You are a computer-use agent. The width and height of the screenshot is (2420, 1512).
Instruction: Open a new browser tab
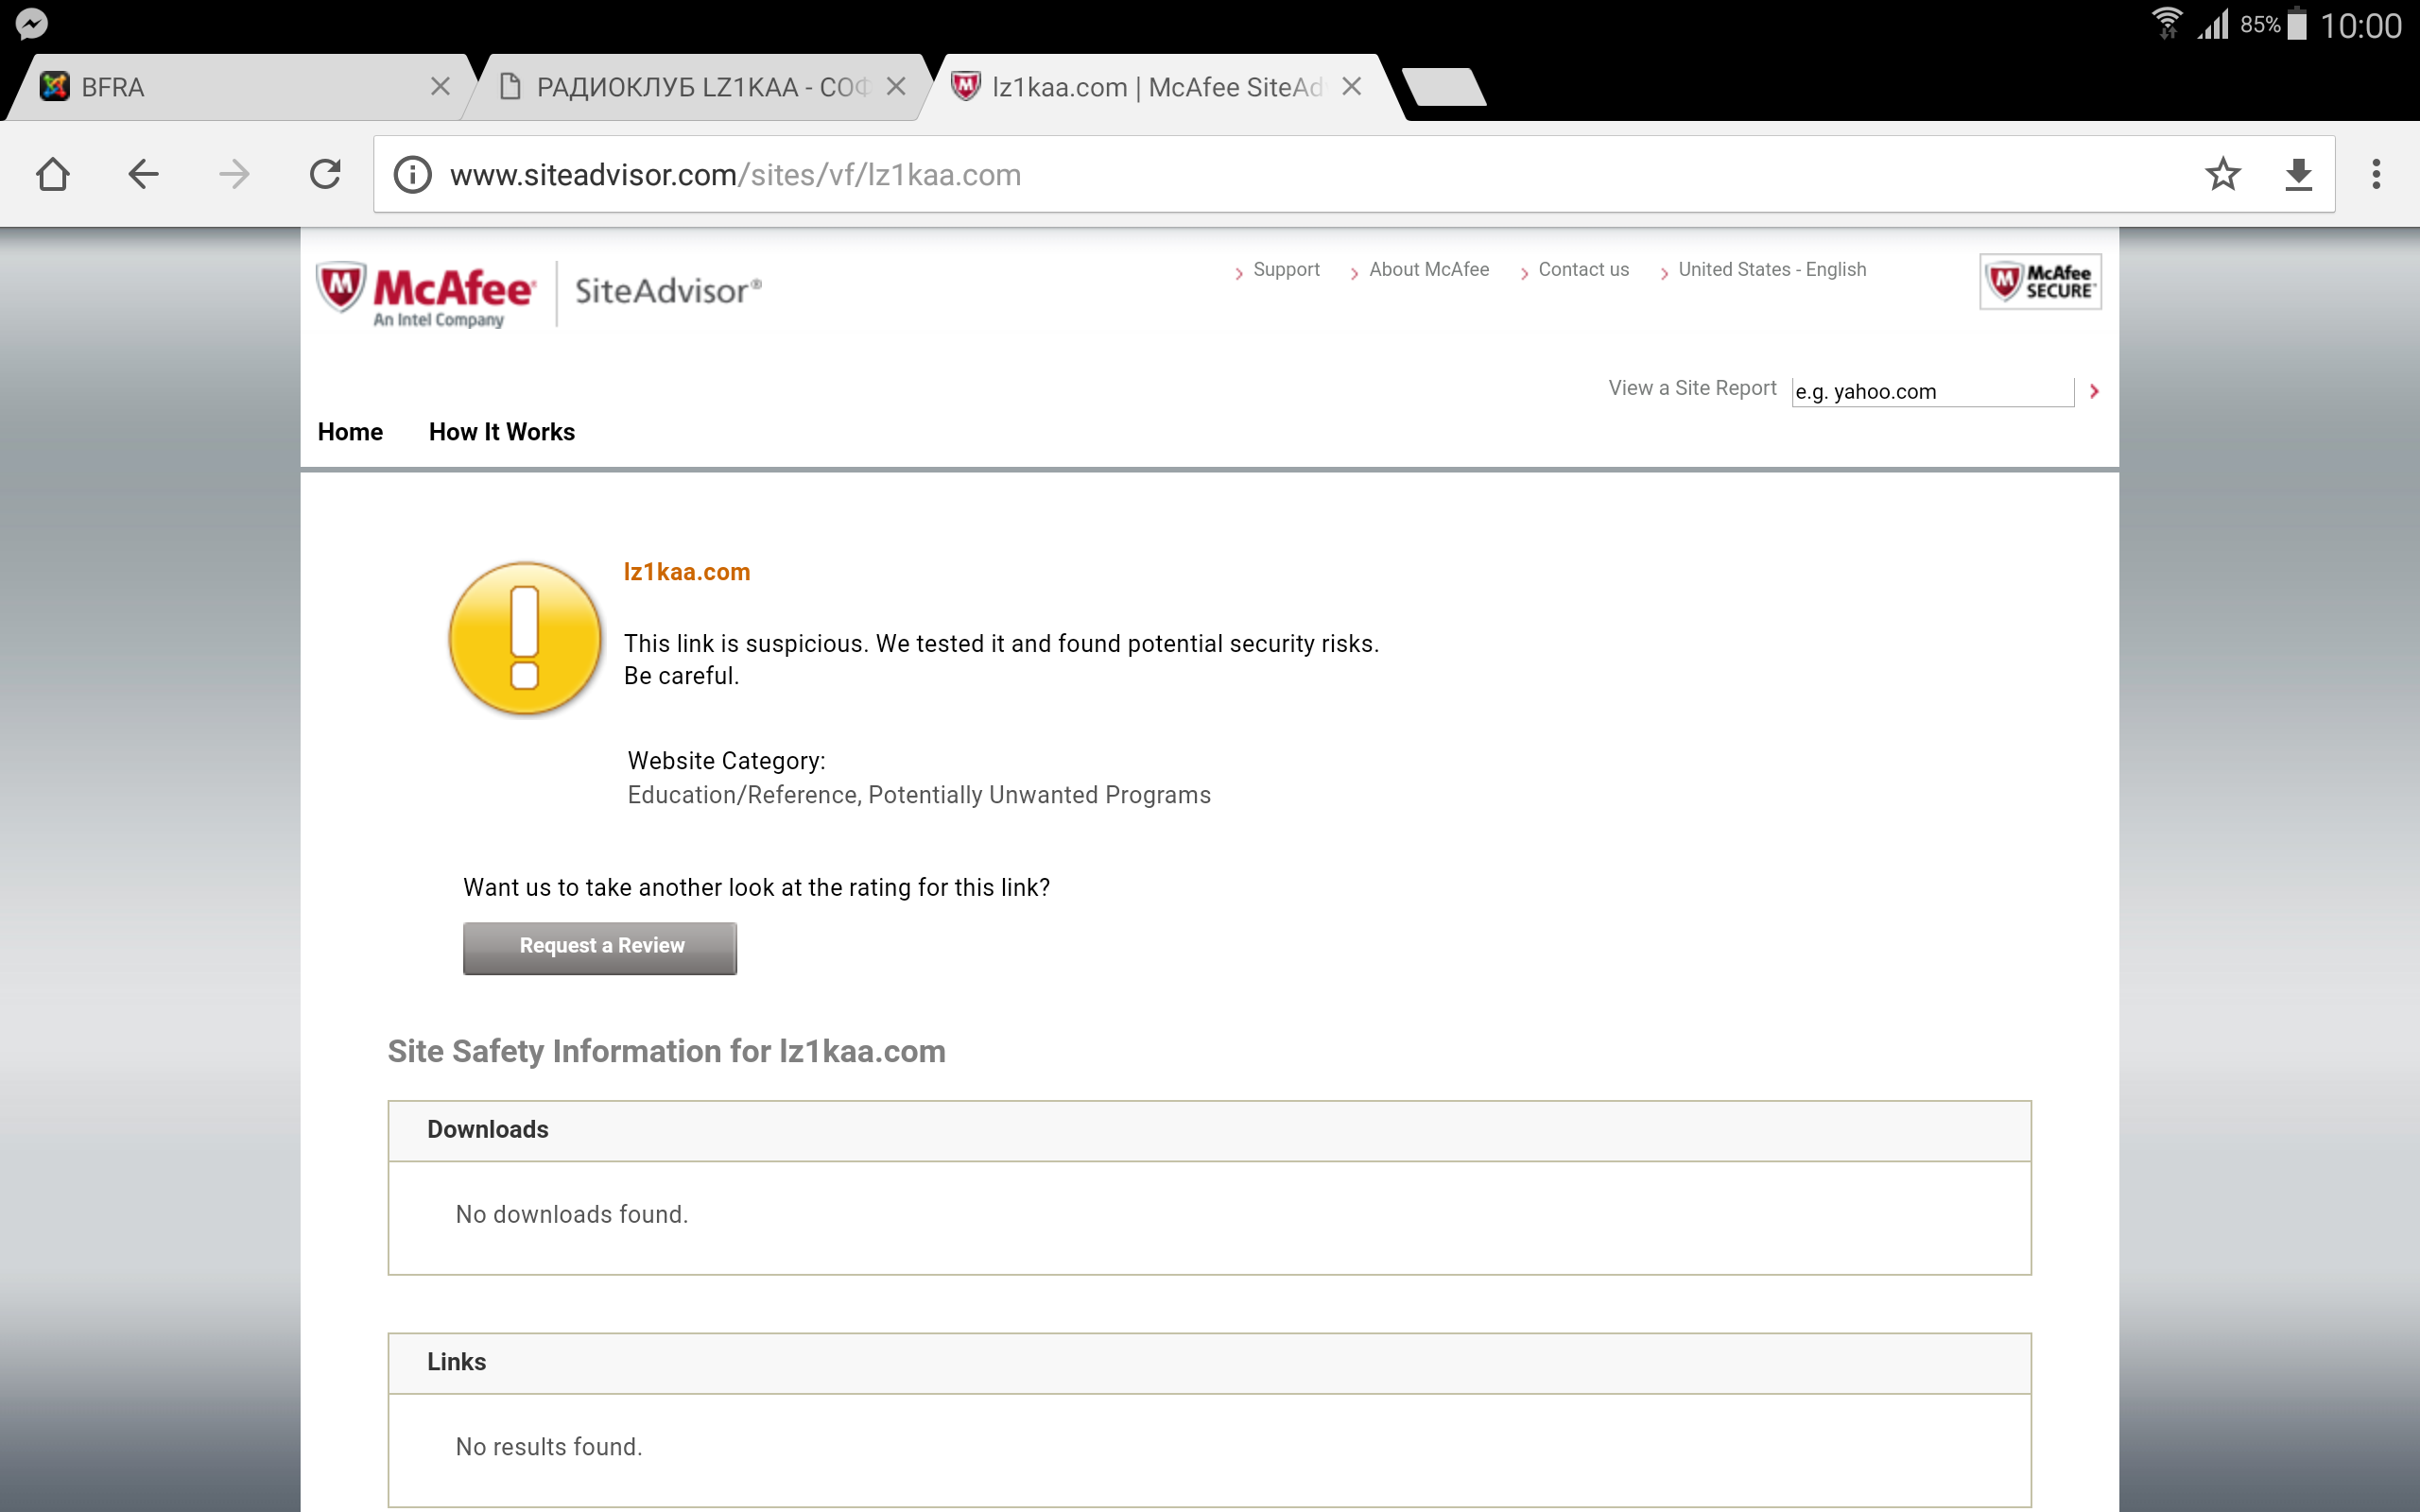coord(1443,87)
